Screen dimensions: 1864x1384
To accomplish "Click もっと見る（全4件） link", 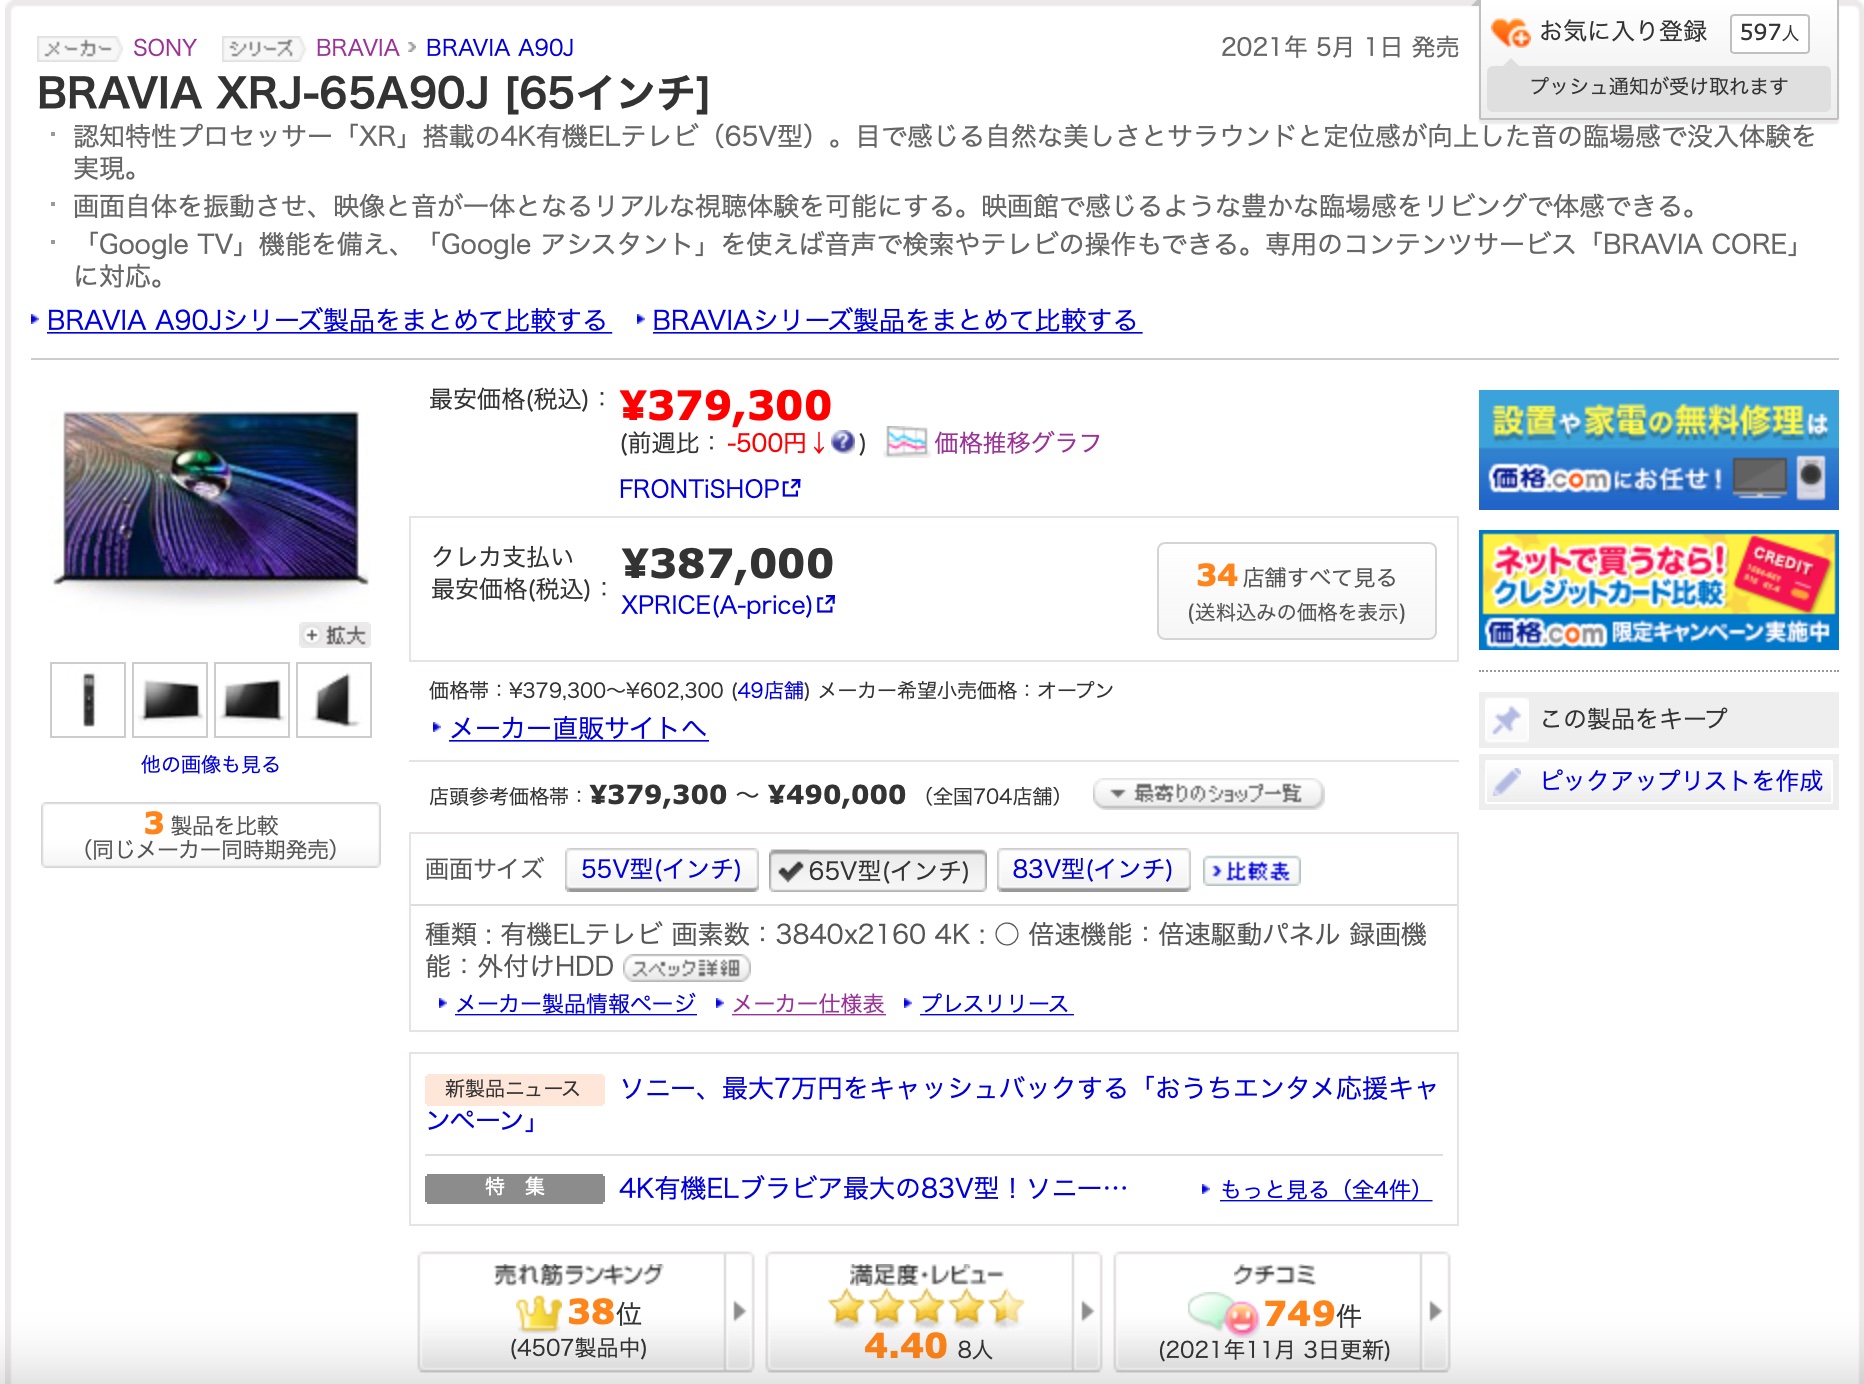I will tap(1325, 1189).
